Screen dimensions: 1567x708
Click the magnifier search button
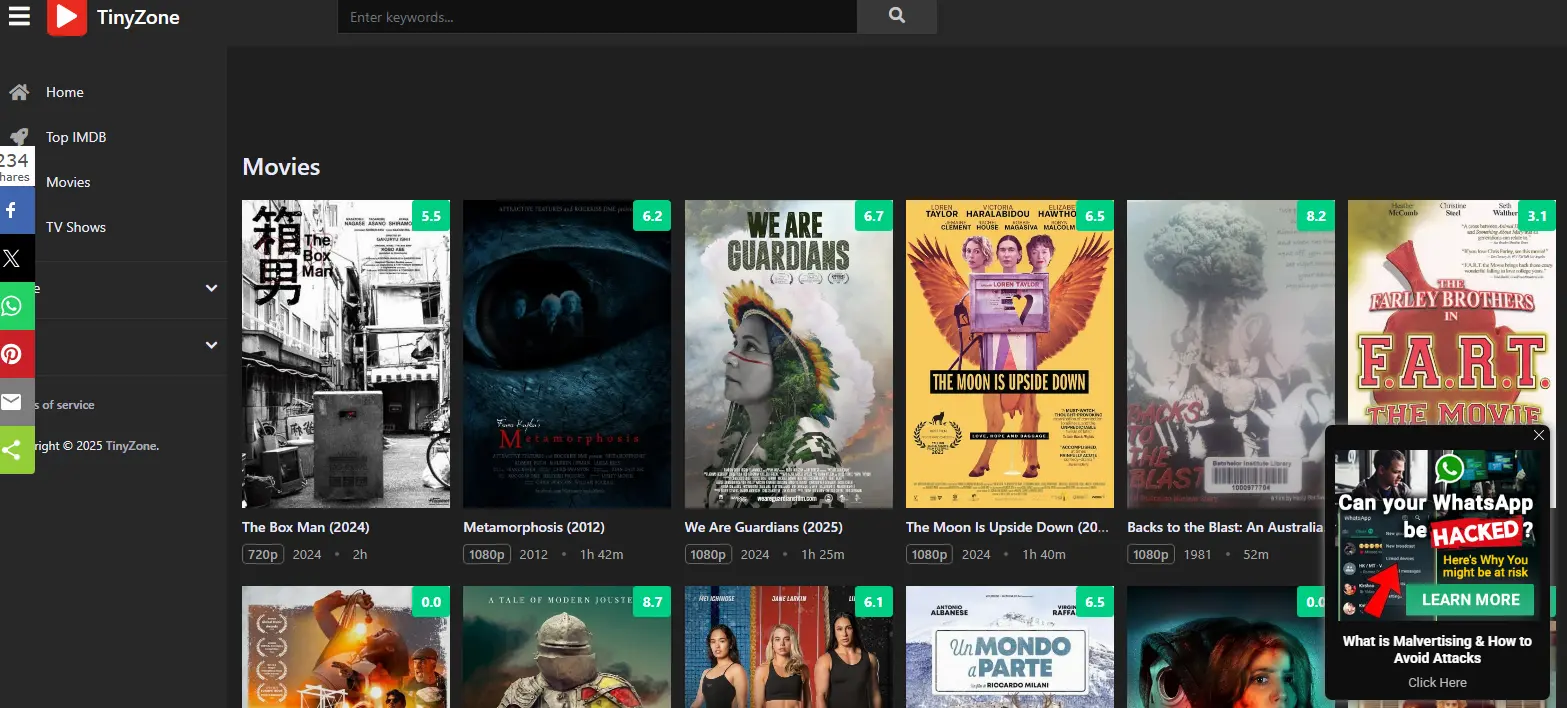click(x=897, y=16)
